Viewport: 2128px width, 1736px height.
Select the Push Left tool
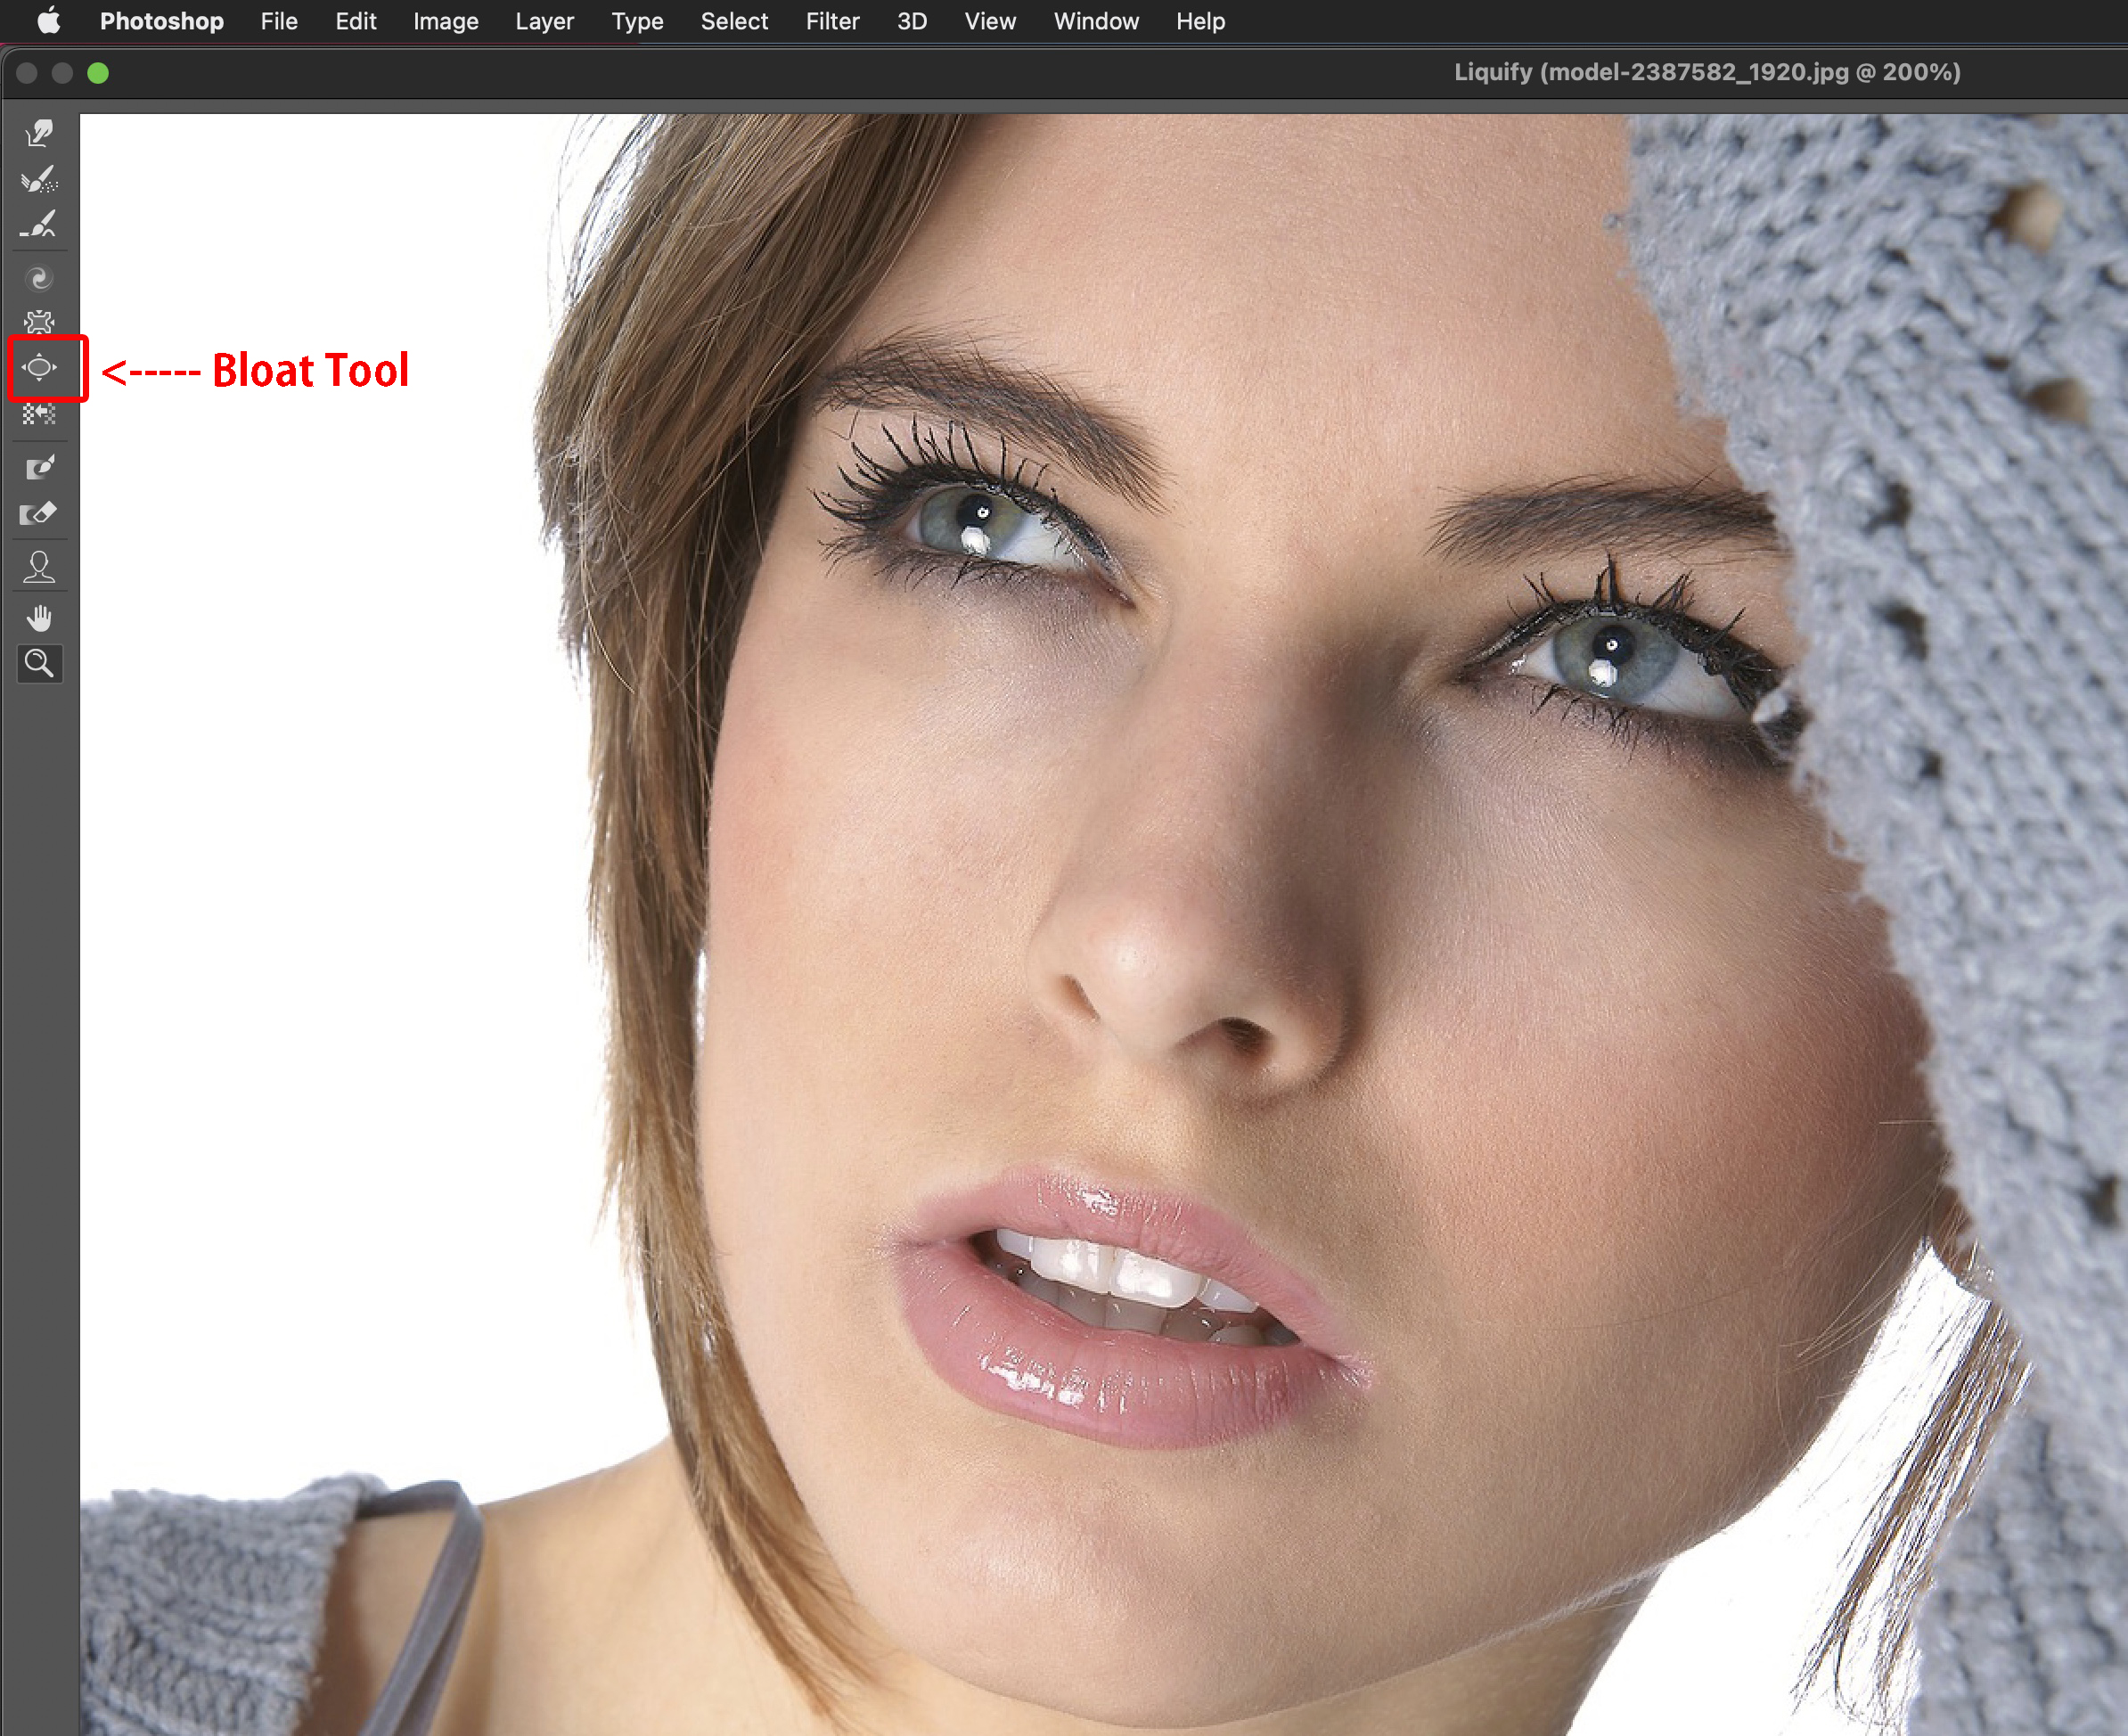(x=39, y=413)
